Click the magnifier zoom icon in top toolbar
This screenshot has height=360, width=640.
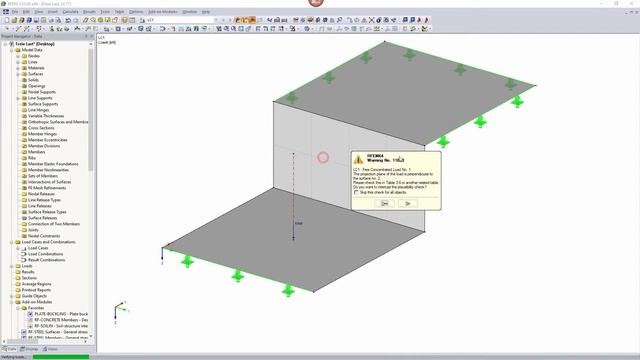[x=340, y=20]
